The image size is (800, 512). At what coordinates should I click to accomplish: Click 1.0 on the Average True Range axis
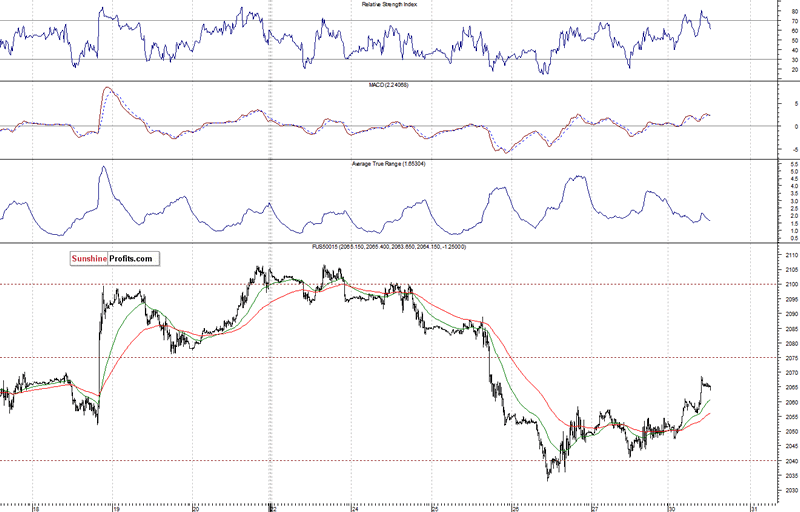point(794,231)
